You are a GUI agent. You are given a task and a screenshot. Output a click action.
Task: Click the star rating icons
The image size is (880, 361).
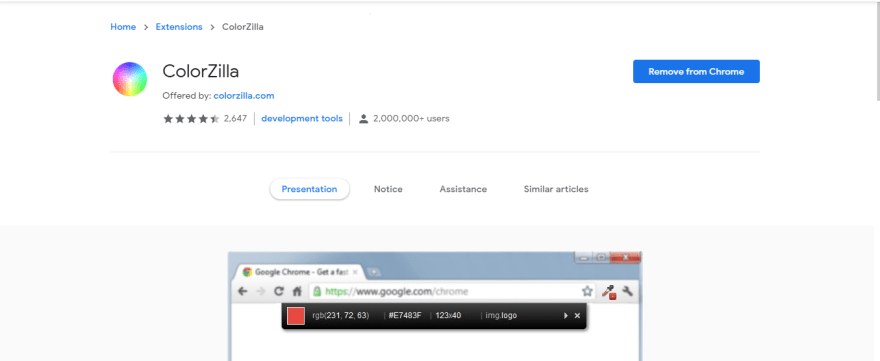pyautogui.click(x=191, y=118)
